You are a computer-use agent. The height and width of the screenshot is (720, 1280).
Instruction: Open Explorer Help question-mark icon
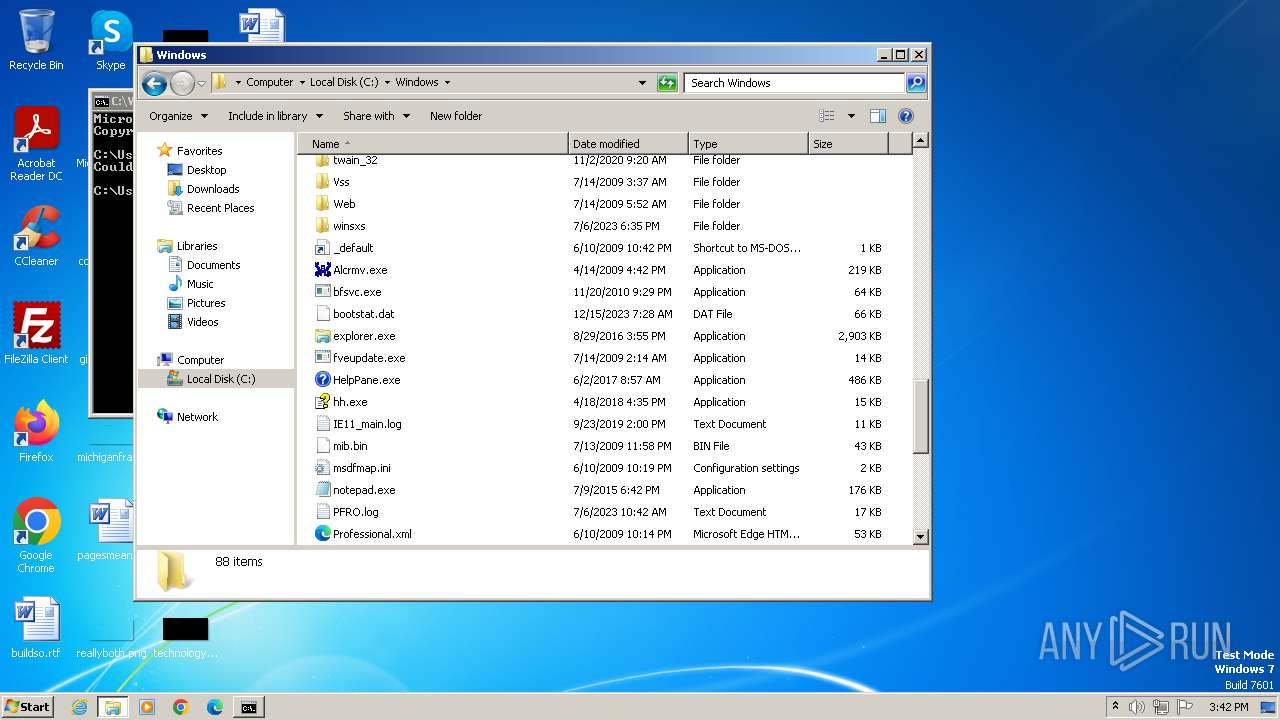tap(906, 116)
